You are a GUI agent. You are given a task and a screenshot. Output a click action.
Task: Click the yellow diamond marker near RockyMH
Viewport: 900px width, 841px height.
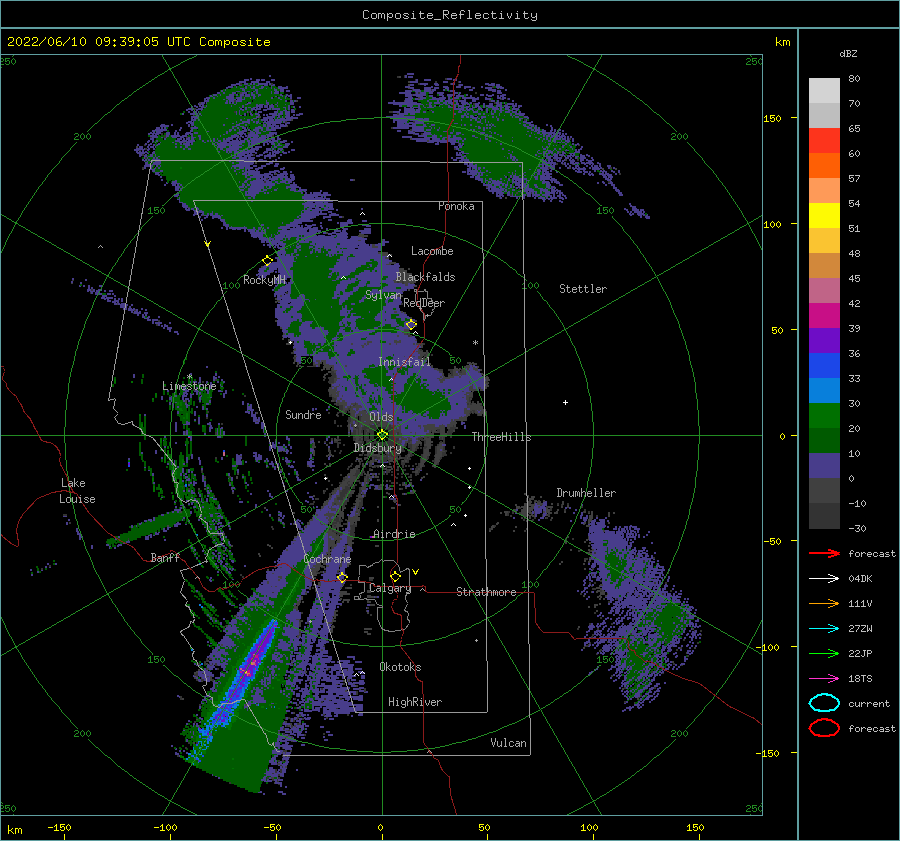click(x=267, y=261)
